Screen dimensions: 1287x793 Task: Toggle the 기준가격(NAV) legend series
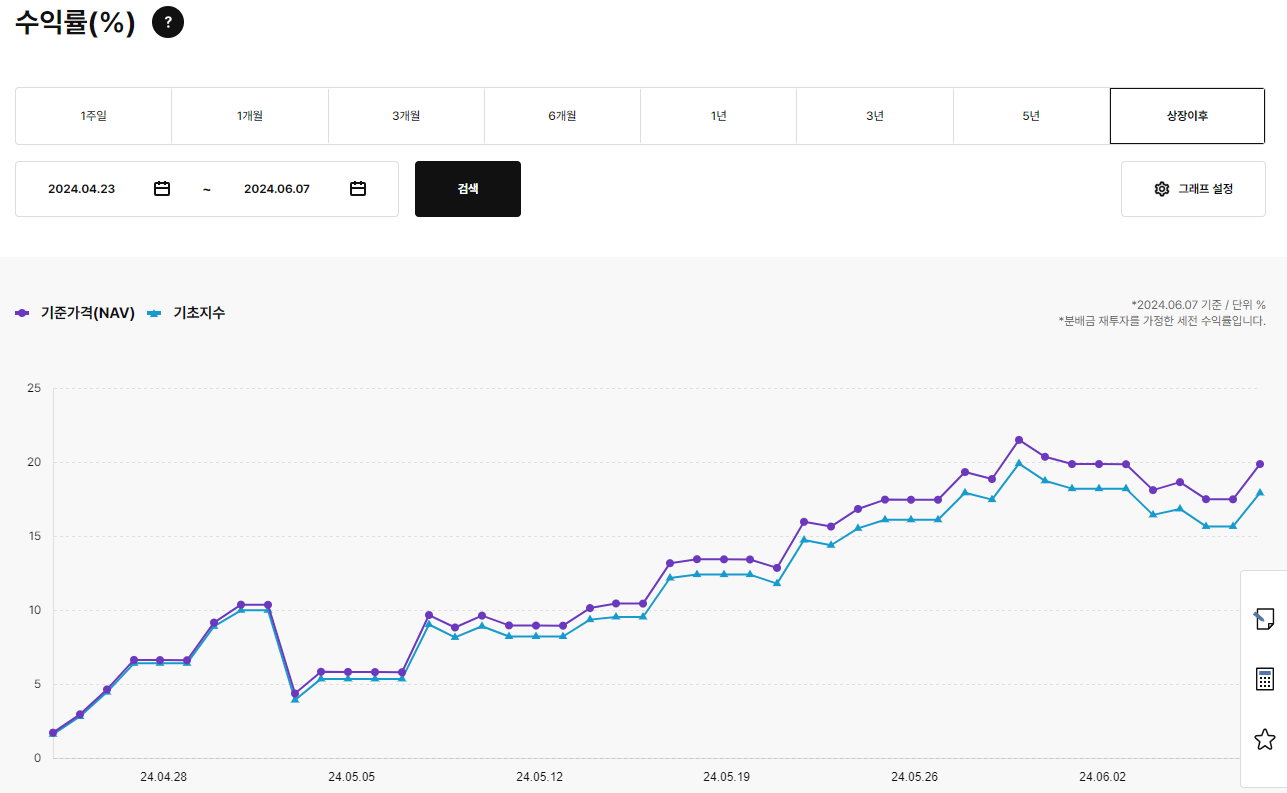(x=75, y=313)
